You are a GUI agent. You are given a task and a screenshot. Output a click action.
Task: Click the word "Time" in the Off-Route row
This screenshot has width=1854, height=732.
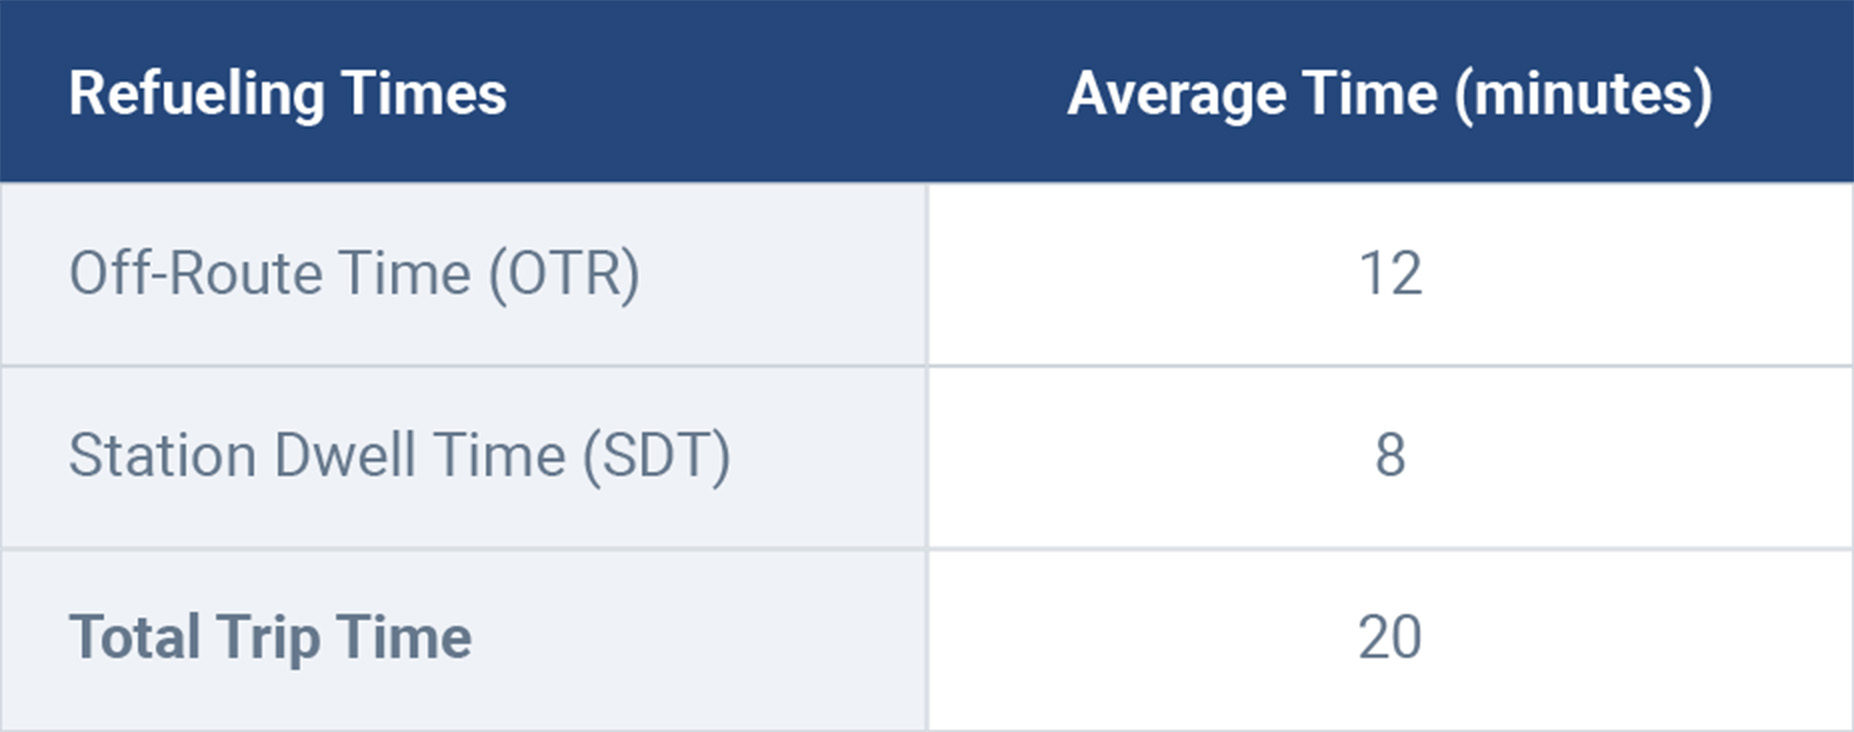(x=404, y=274)
